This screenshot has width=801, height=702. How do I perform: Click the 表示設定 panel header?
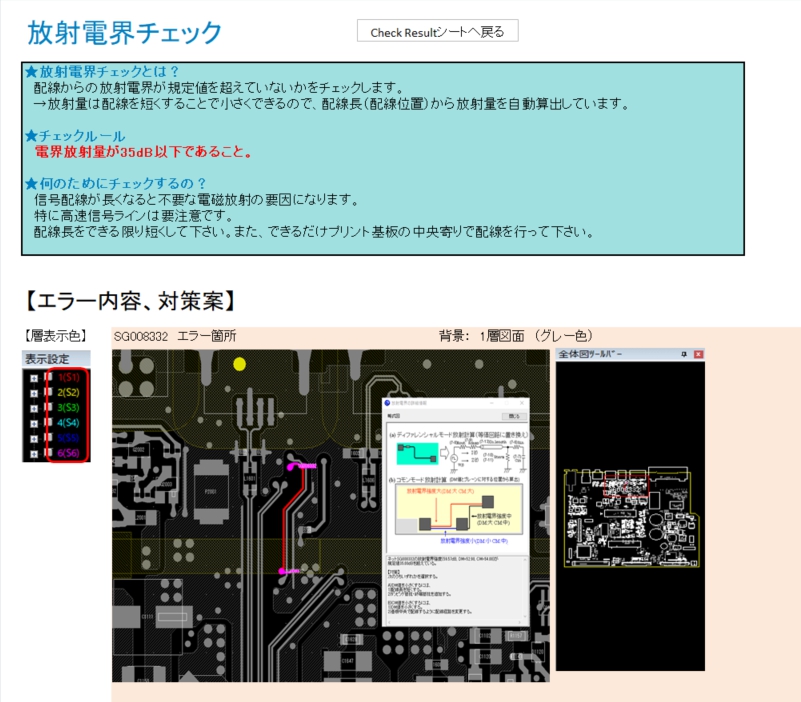click(56, 358)
